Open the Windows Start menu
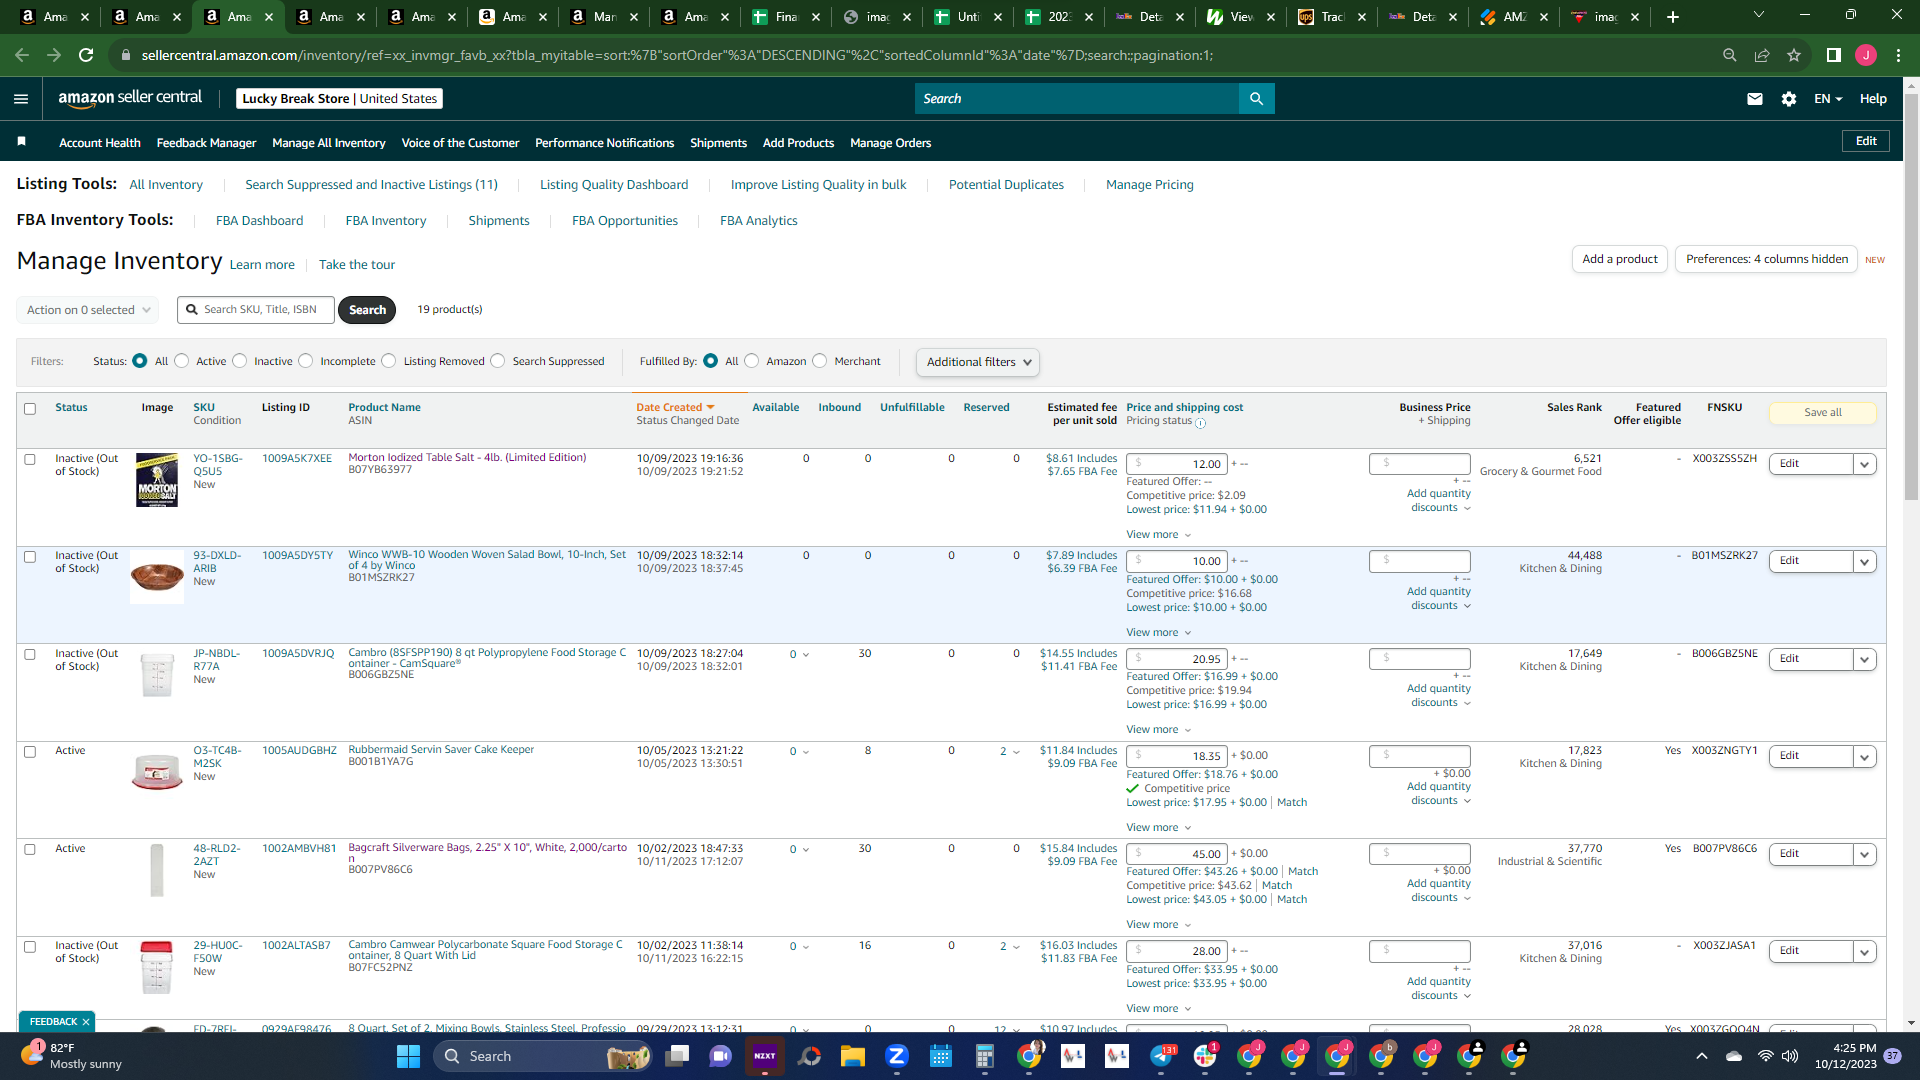Viewport: 1920px width, 1080px height. 408,1056
